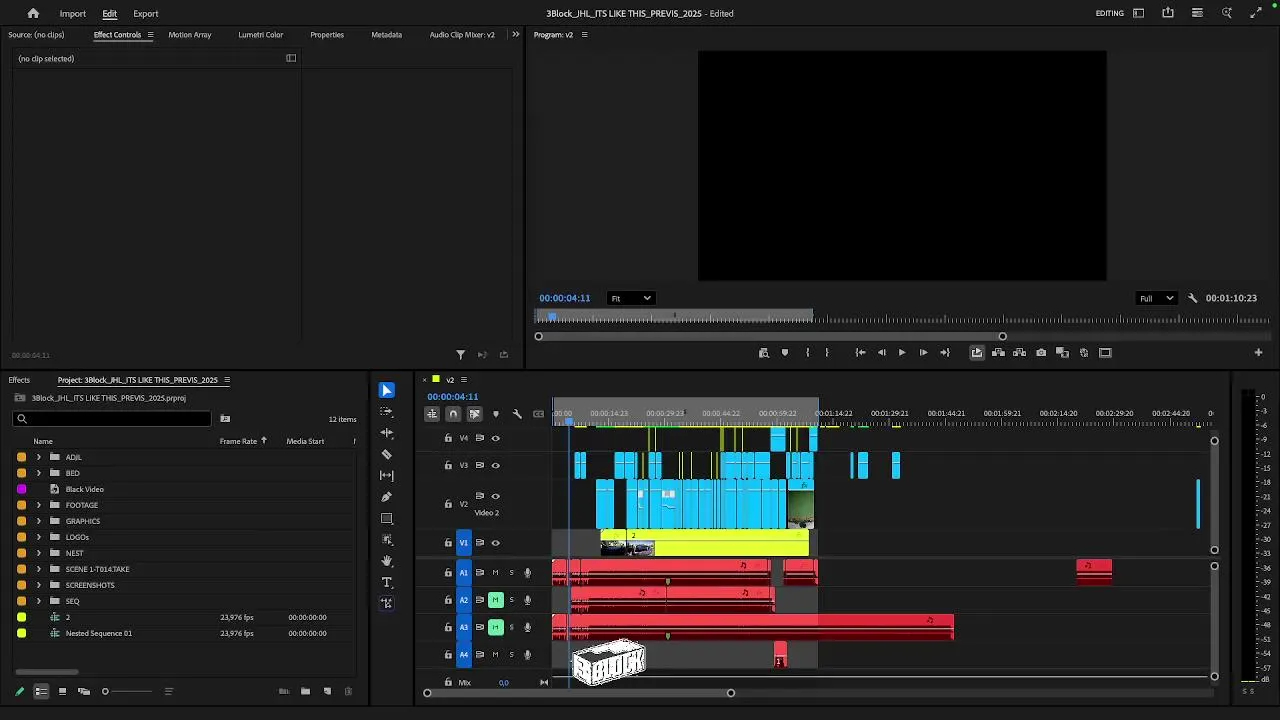Switch to the Effects panel tab

point(19,380)
